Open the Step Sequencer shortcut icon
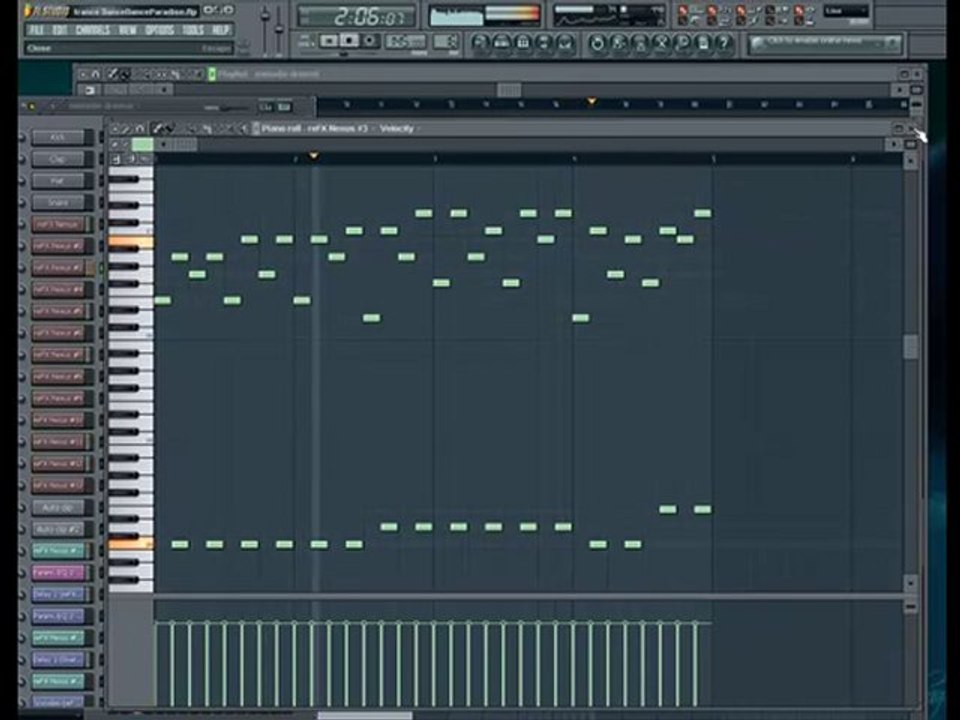The width and height of the screenshot is (960, 720). [501, 42]
